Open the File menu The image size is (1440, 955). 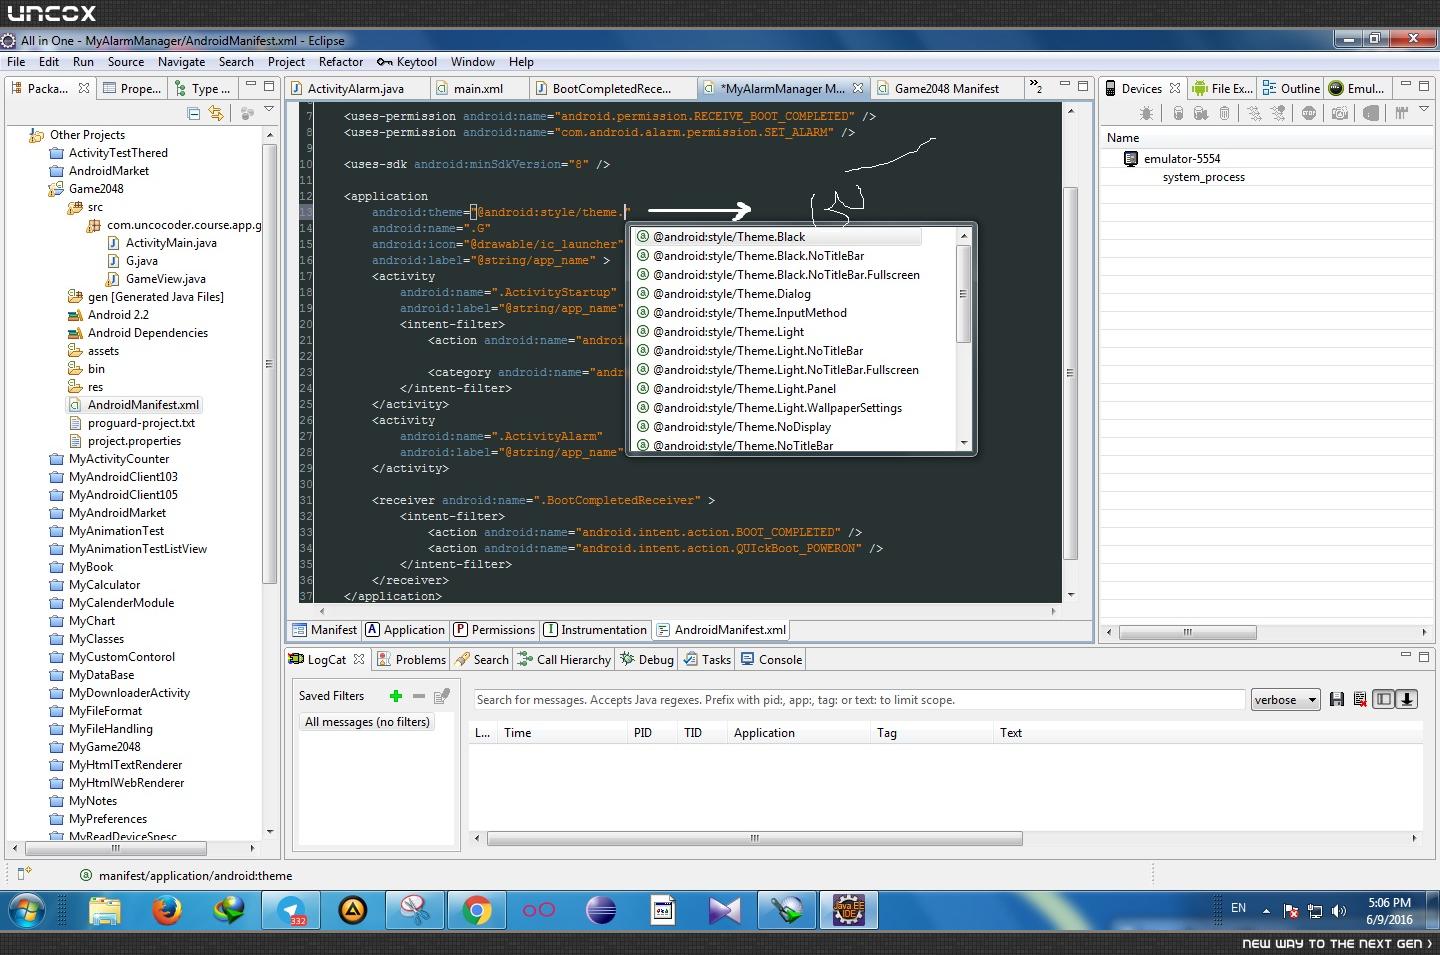(x=16, y=61)
